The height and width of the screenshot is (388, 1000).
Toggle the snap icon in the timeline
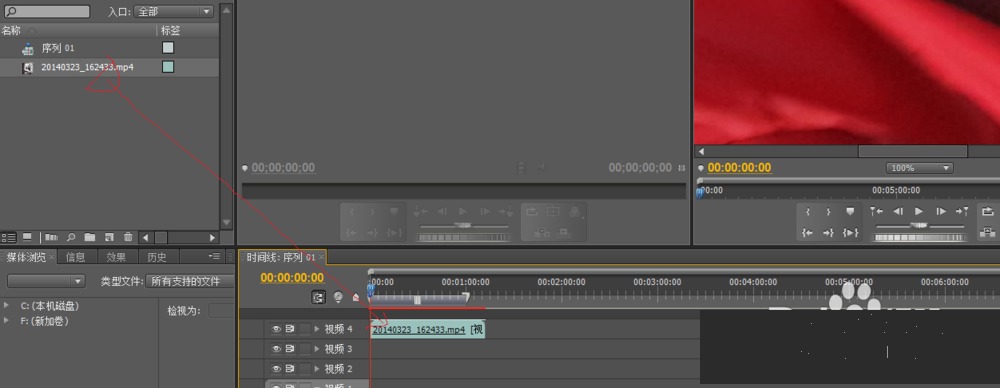[318, 297]
